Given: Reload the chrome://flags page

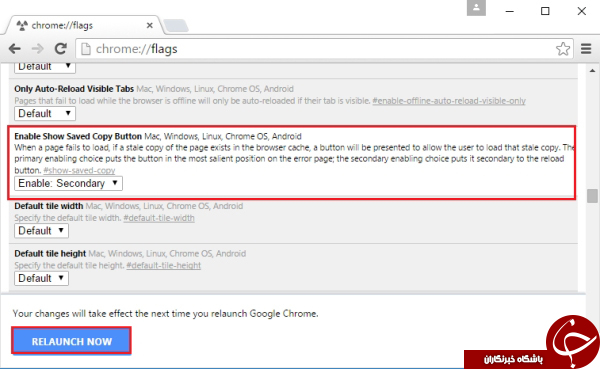Looking at the screenshot, I should (60, 49).
